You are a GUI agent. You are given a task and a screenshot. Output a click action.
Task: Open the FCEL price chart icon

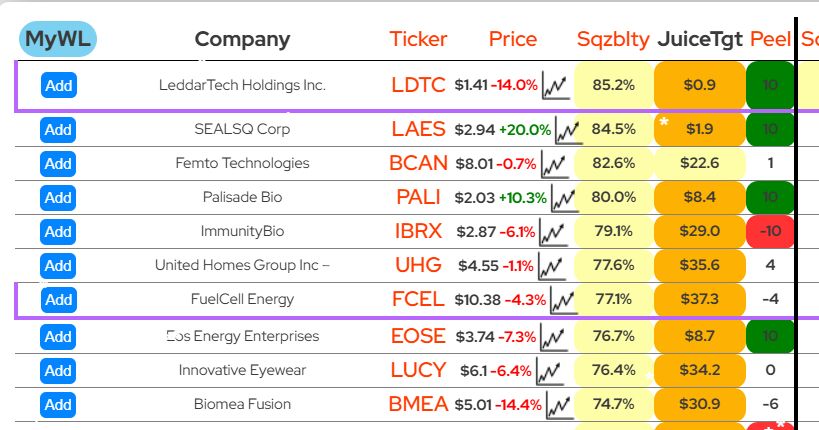coord(563,300)
